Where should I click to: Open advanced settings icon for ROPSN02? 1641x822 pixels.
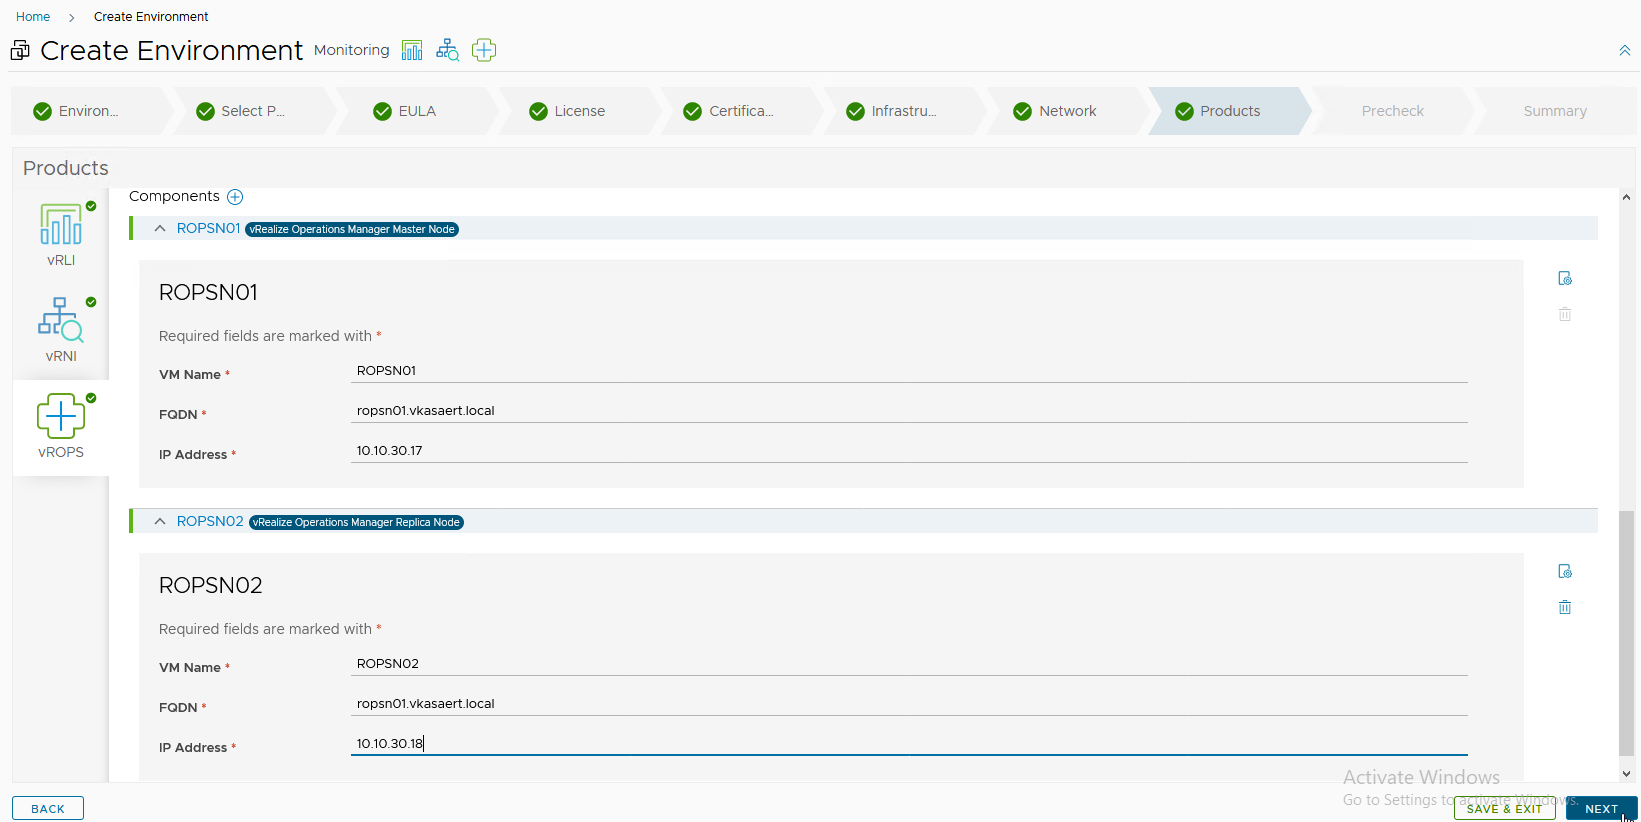click(x=1565, y=571)
